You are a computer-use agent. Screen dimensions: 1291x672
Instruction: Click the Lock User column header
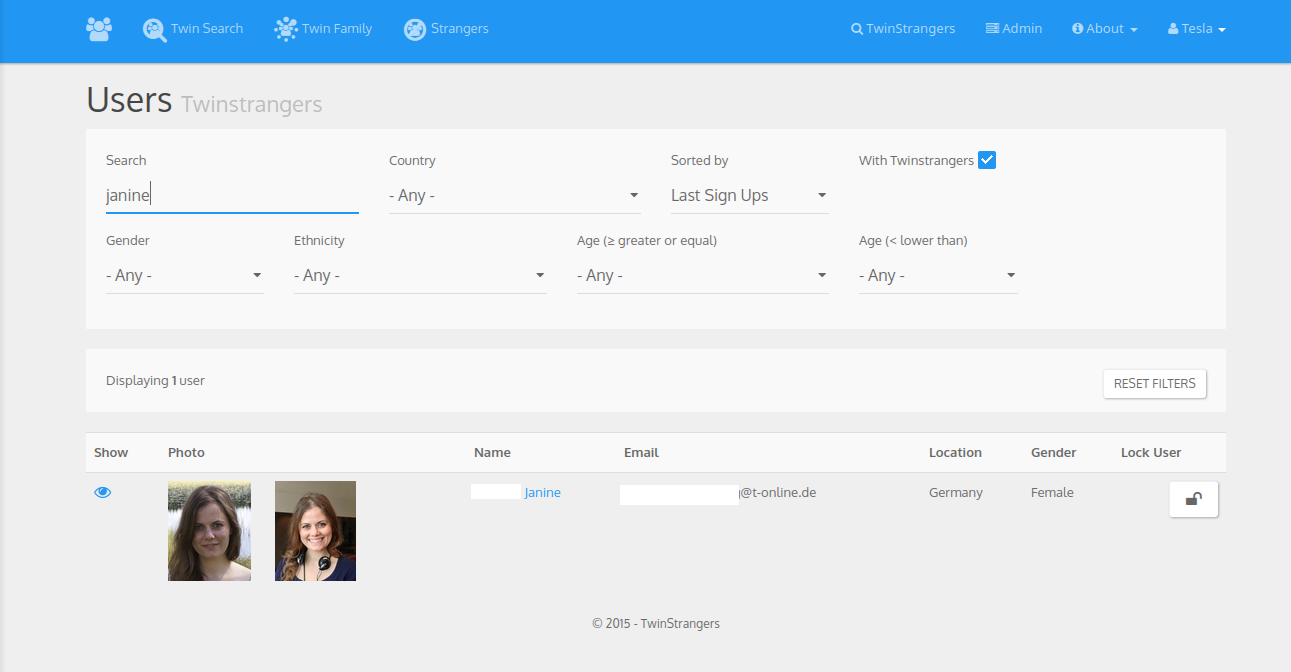coord(1151,453)
